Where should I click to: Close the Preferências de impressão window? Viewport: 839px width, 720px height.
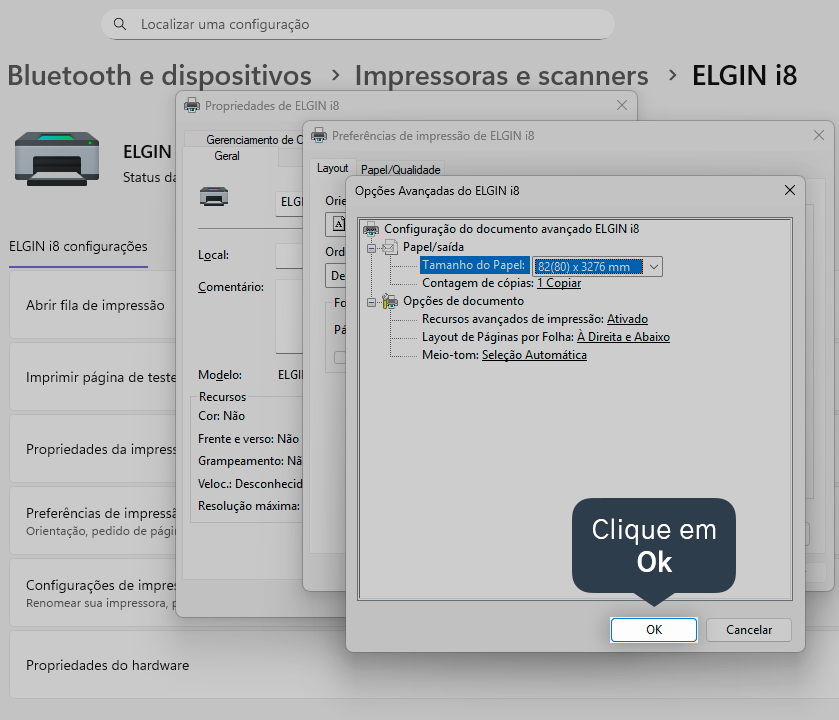coord(819,135)
